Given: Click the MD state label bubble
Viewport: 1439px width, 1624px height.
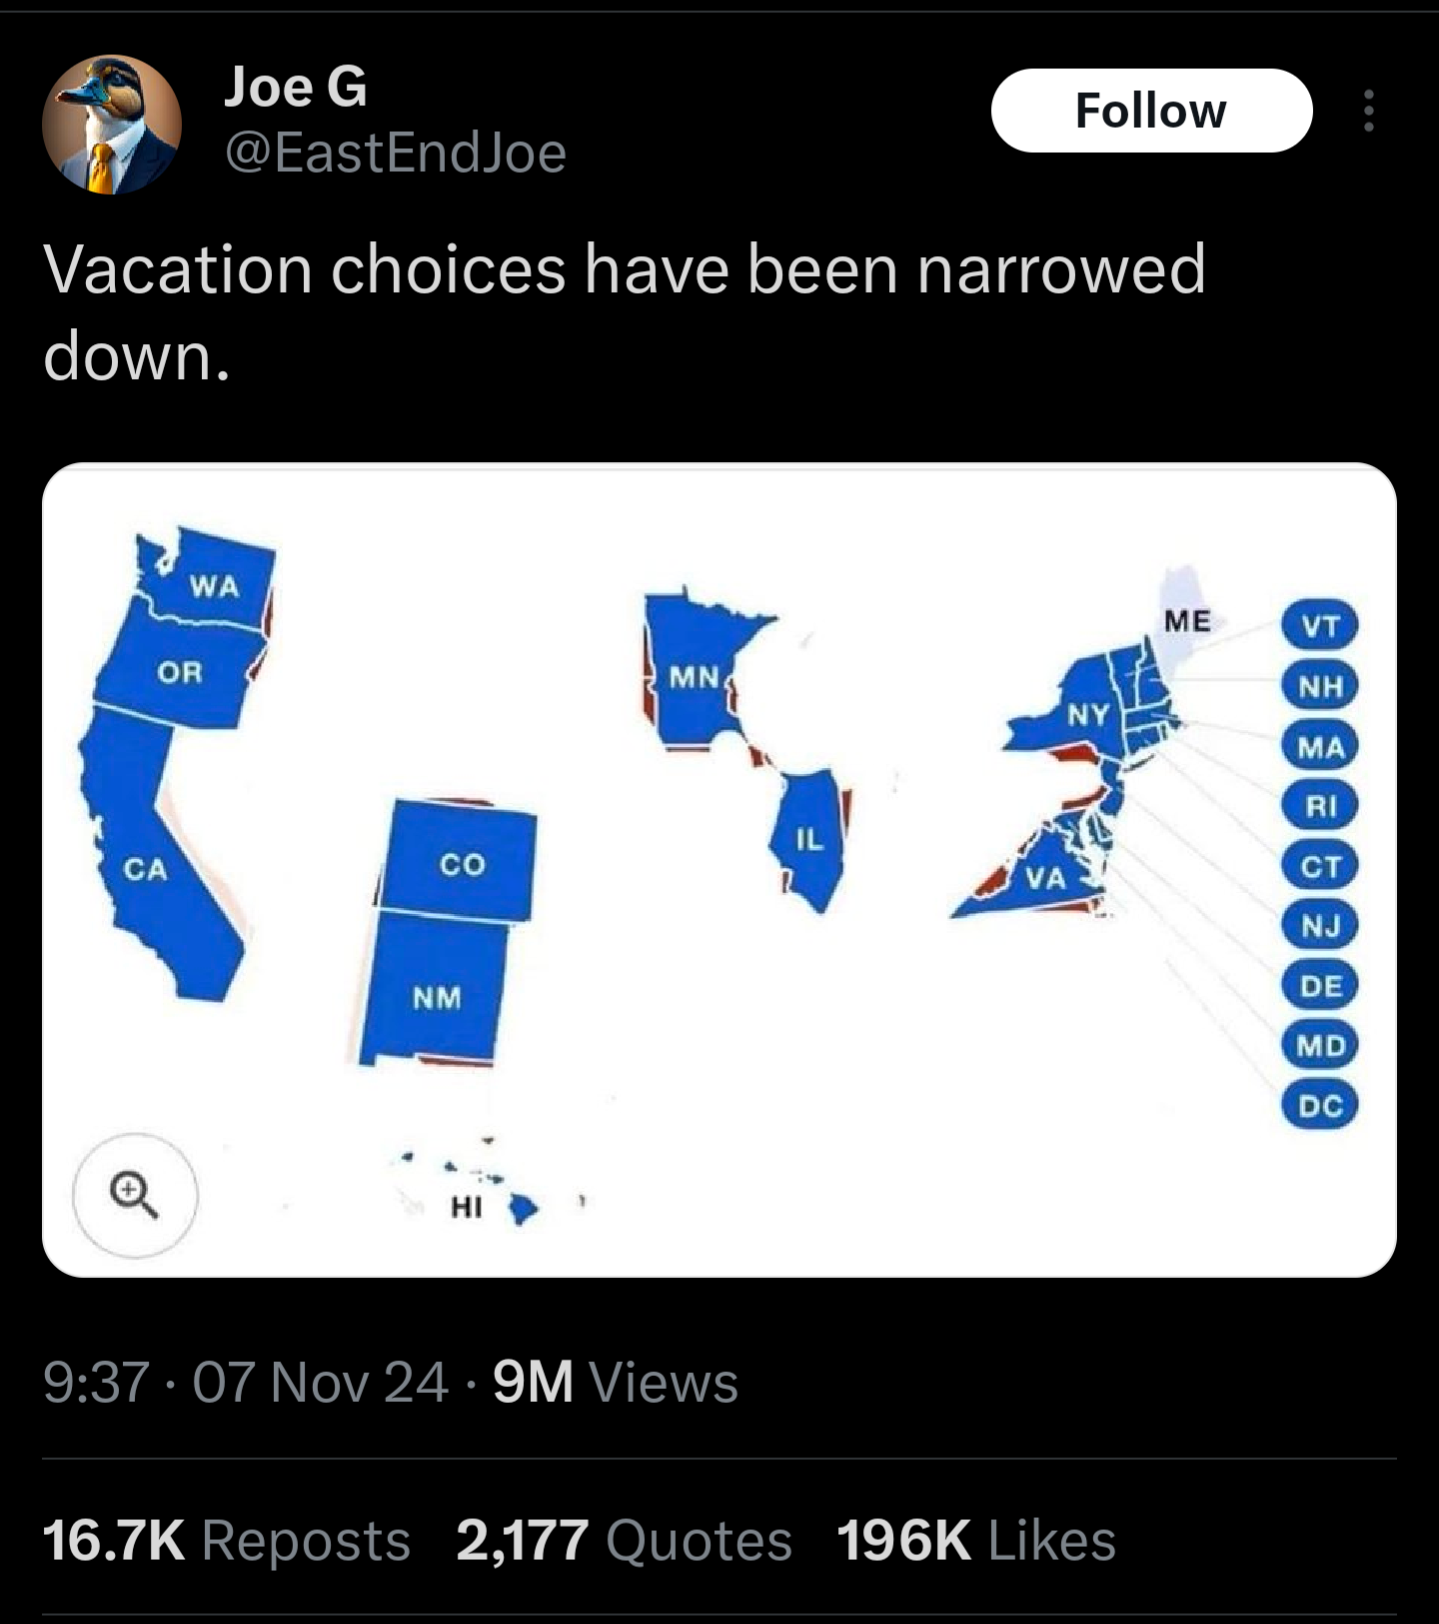Looking at the screenshot, I should point(1320,1046).
